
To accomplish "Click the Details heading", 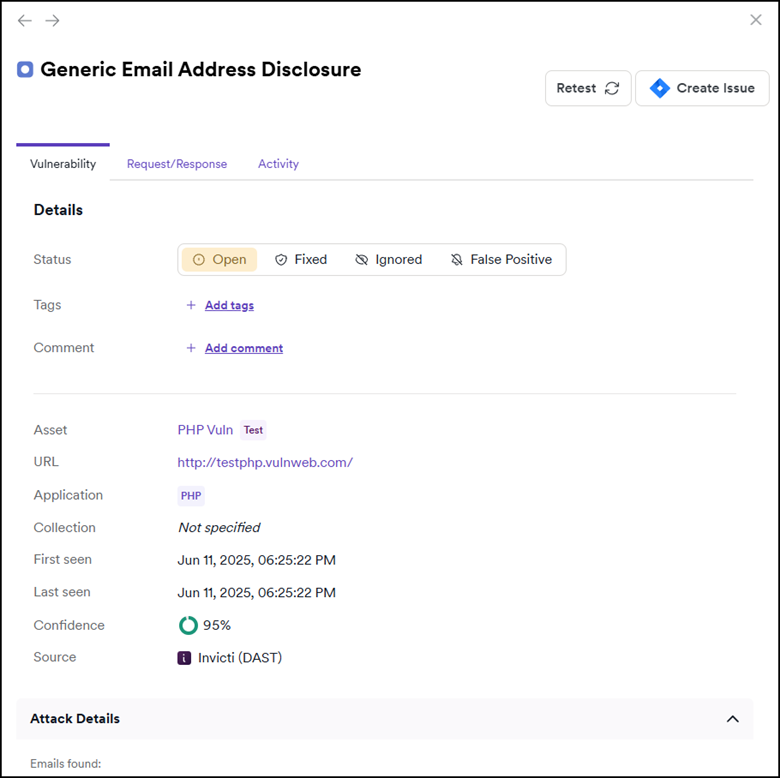I will [x=58, y=210].
